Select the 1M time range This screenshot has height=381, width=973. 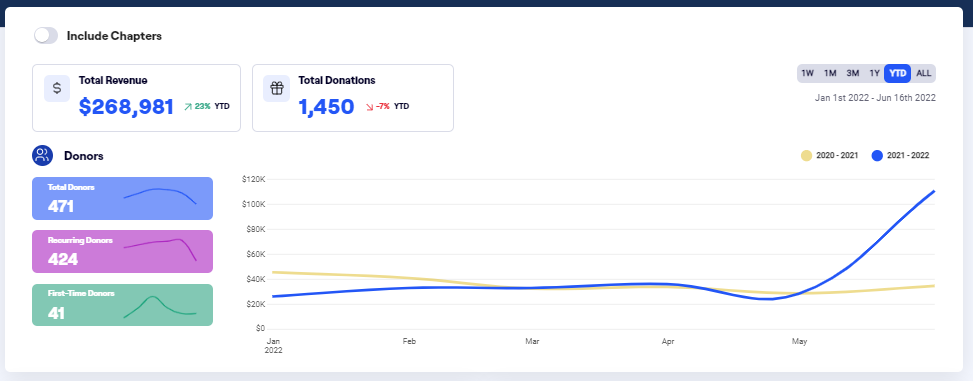(830, 73)
